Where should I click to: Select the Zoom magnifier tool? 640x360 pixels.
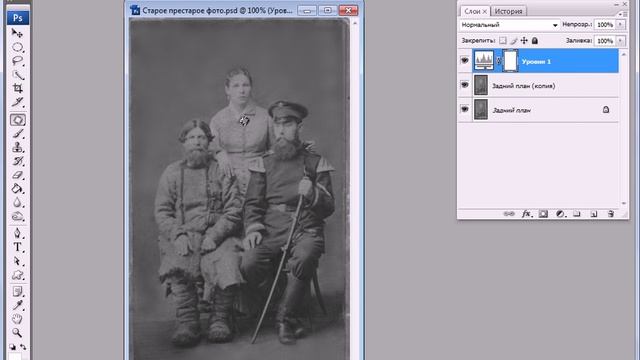pyautogui.click(x=17, y=333)
